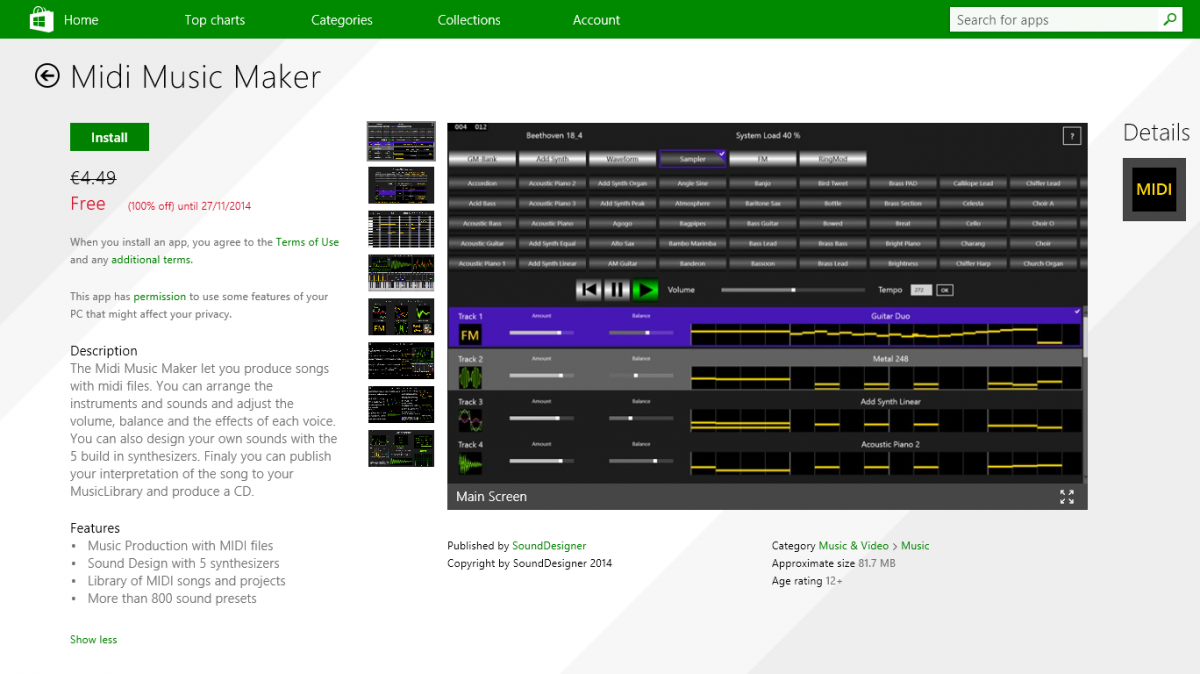Image resolution: width=1200 pixels, height=674 pixels.
Task: Open the Music & Video category link
Action: (x=853, y=546)
